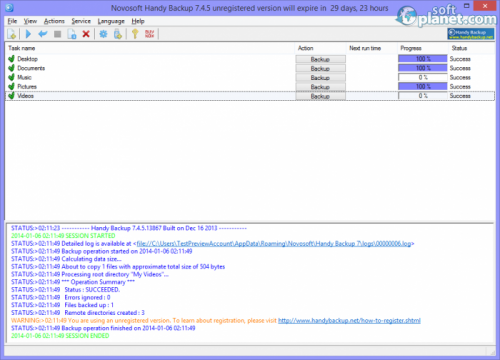Click the red Buy Now icon
The height and width of the screenshot is (360, 500).
[x=150, y=34]
